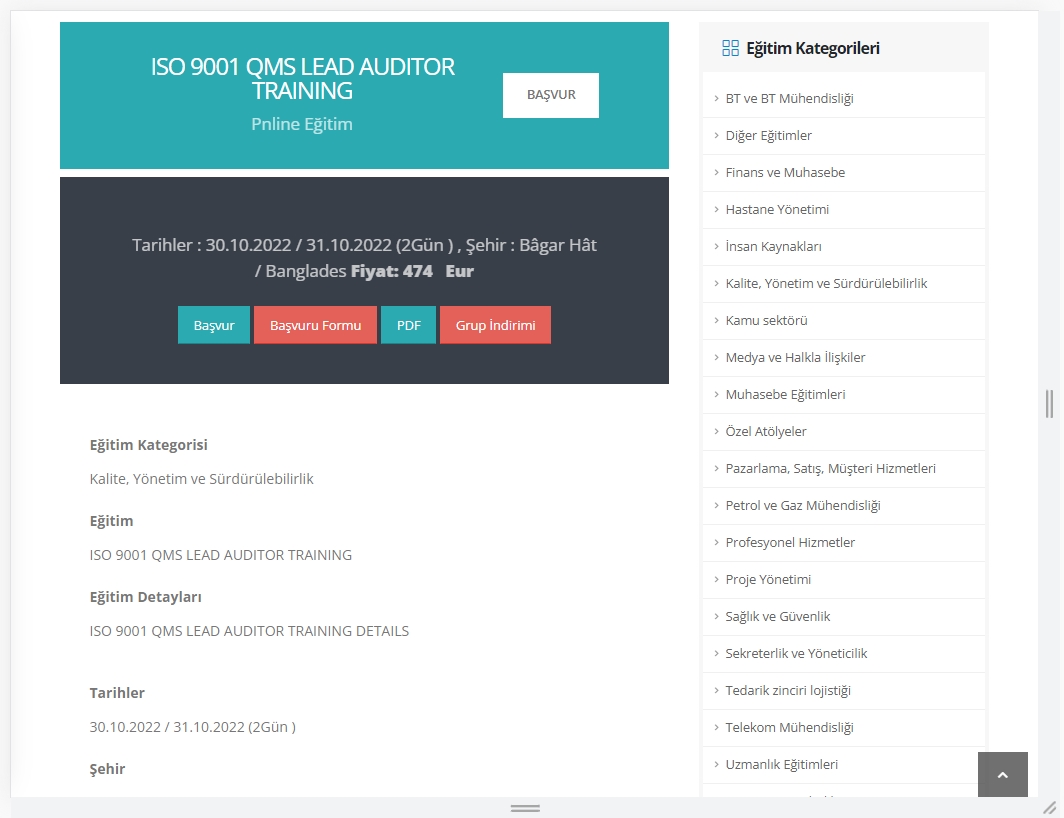1064x818 pixels.
Task: Open Özel Atölyeler category
Action: [765, 432]
